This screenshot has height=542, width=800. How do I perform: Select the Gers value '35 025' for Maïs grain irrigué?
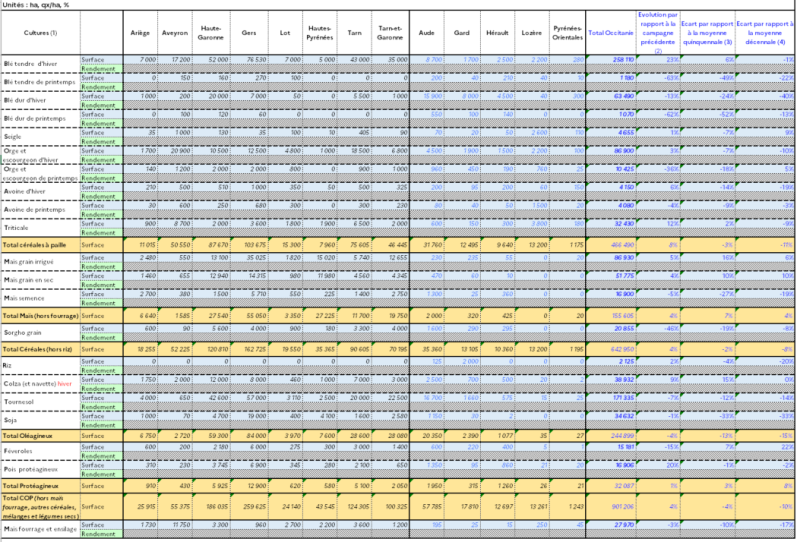(x=257, y=258)
